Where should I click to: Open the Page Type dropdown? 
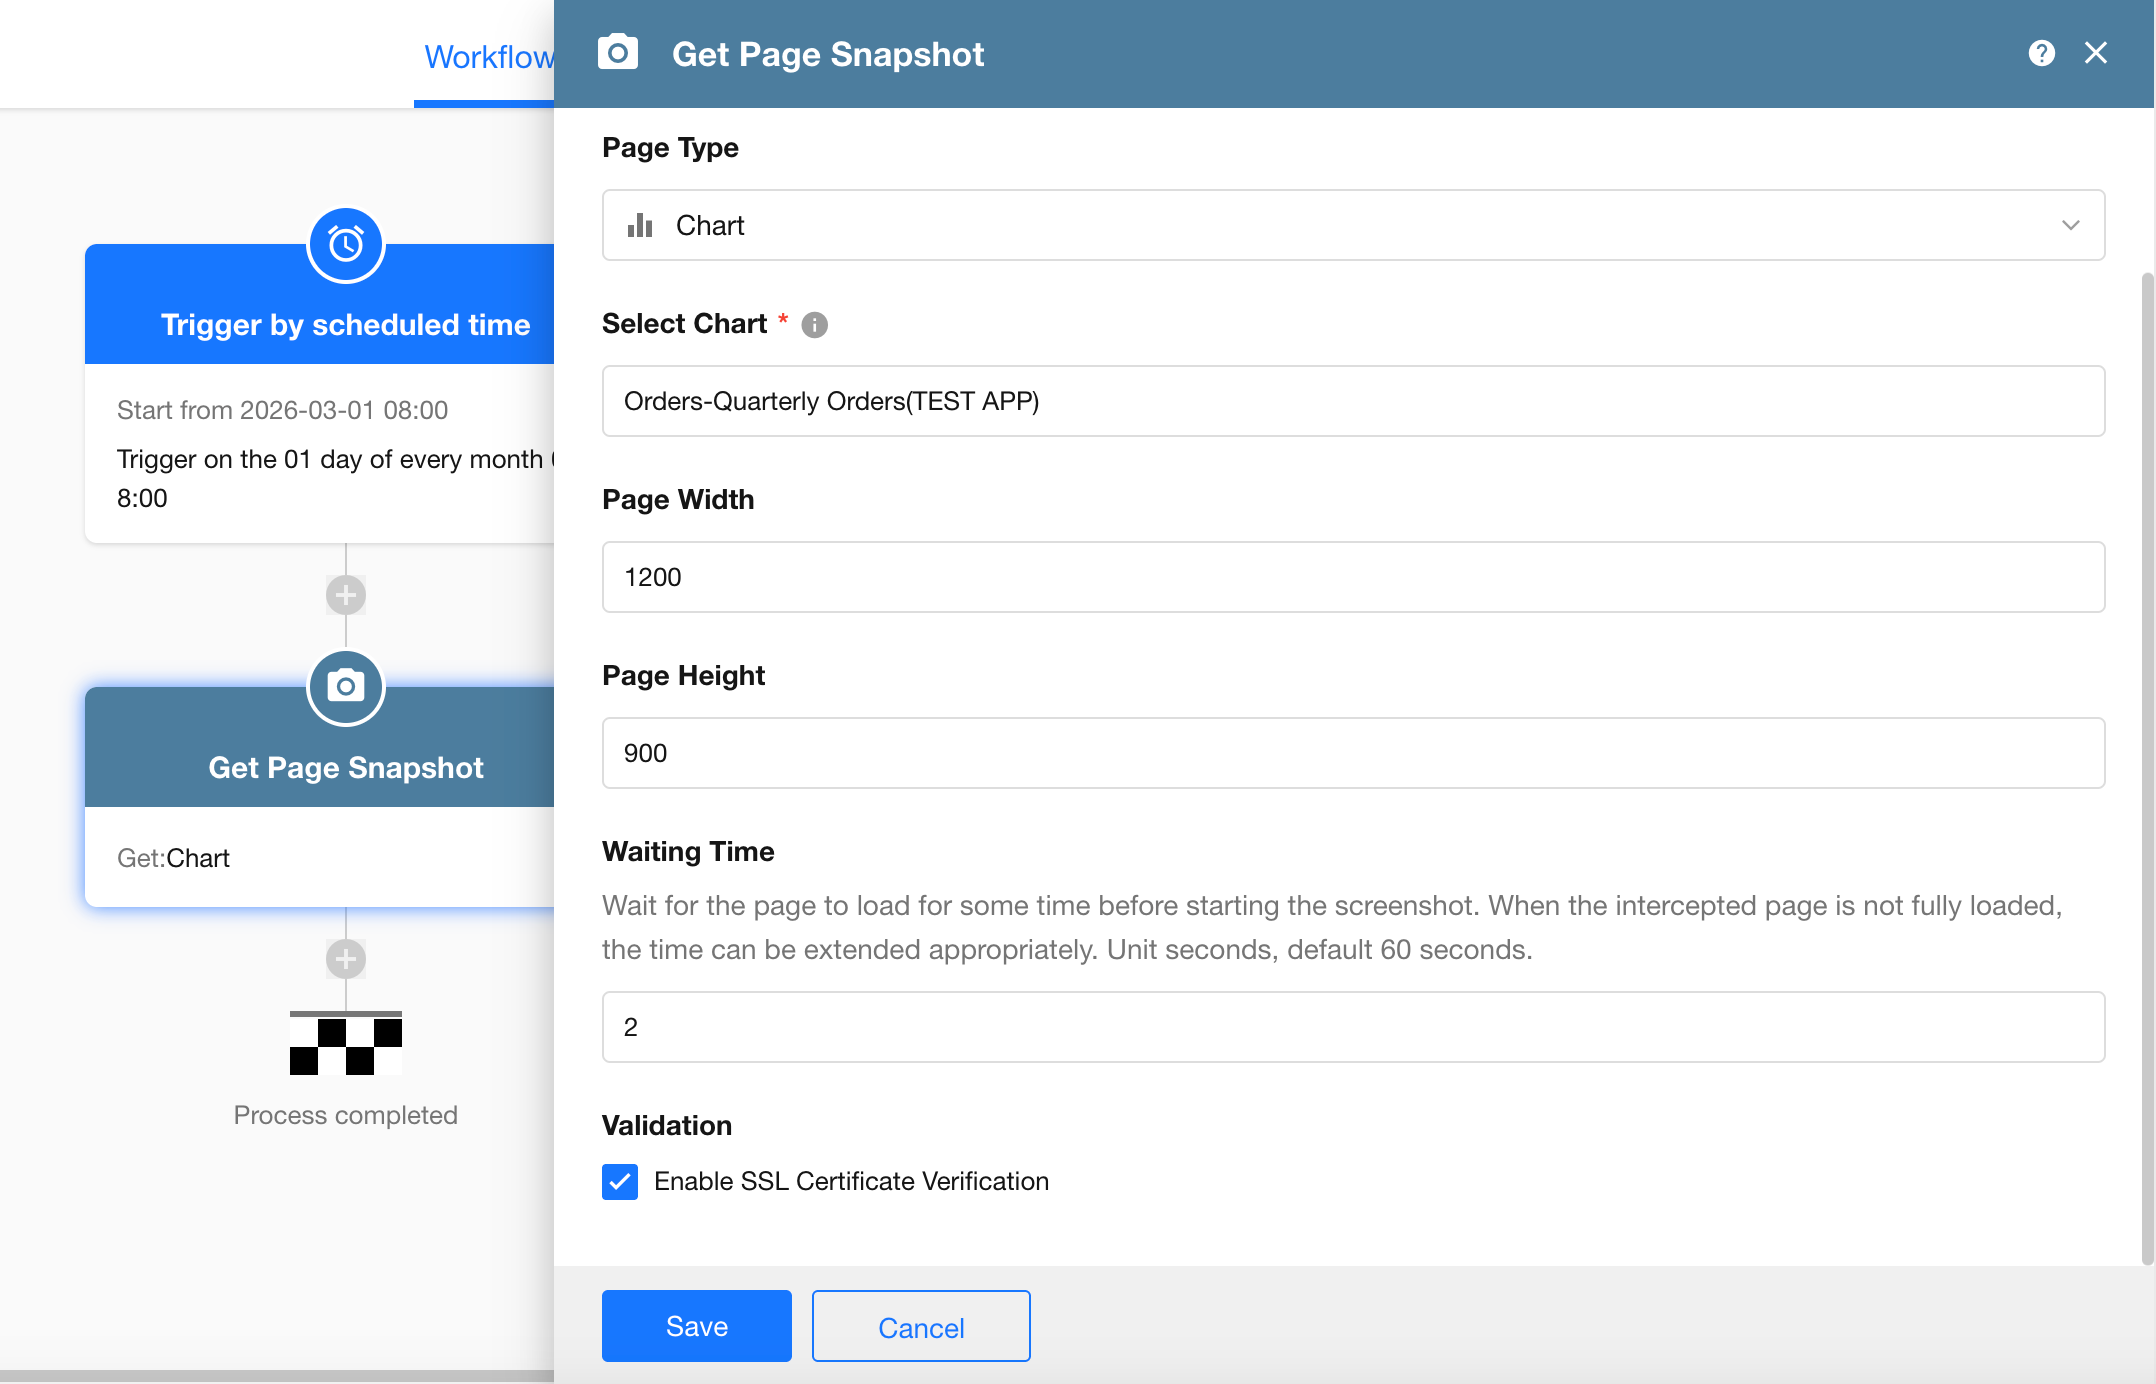coord(1352,226)
